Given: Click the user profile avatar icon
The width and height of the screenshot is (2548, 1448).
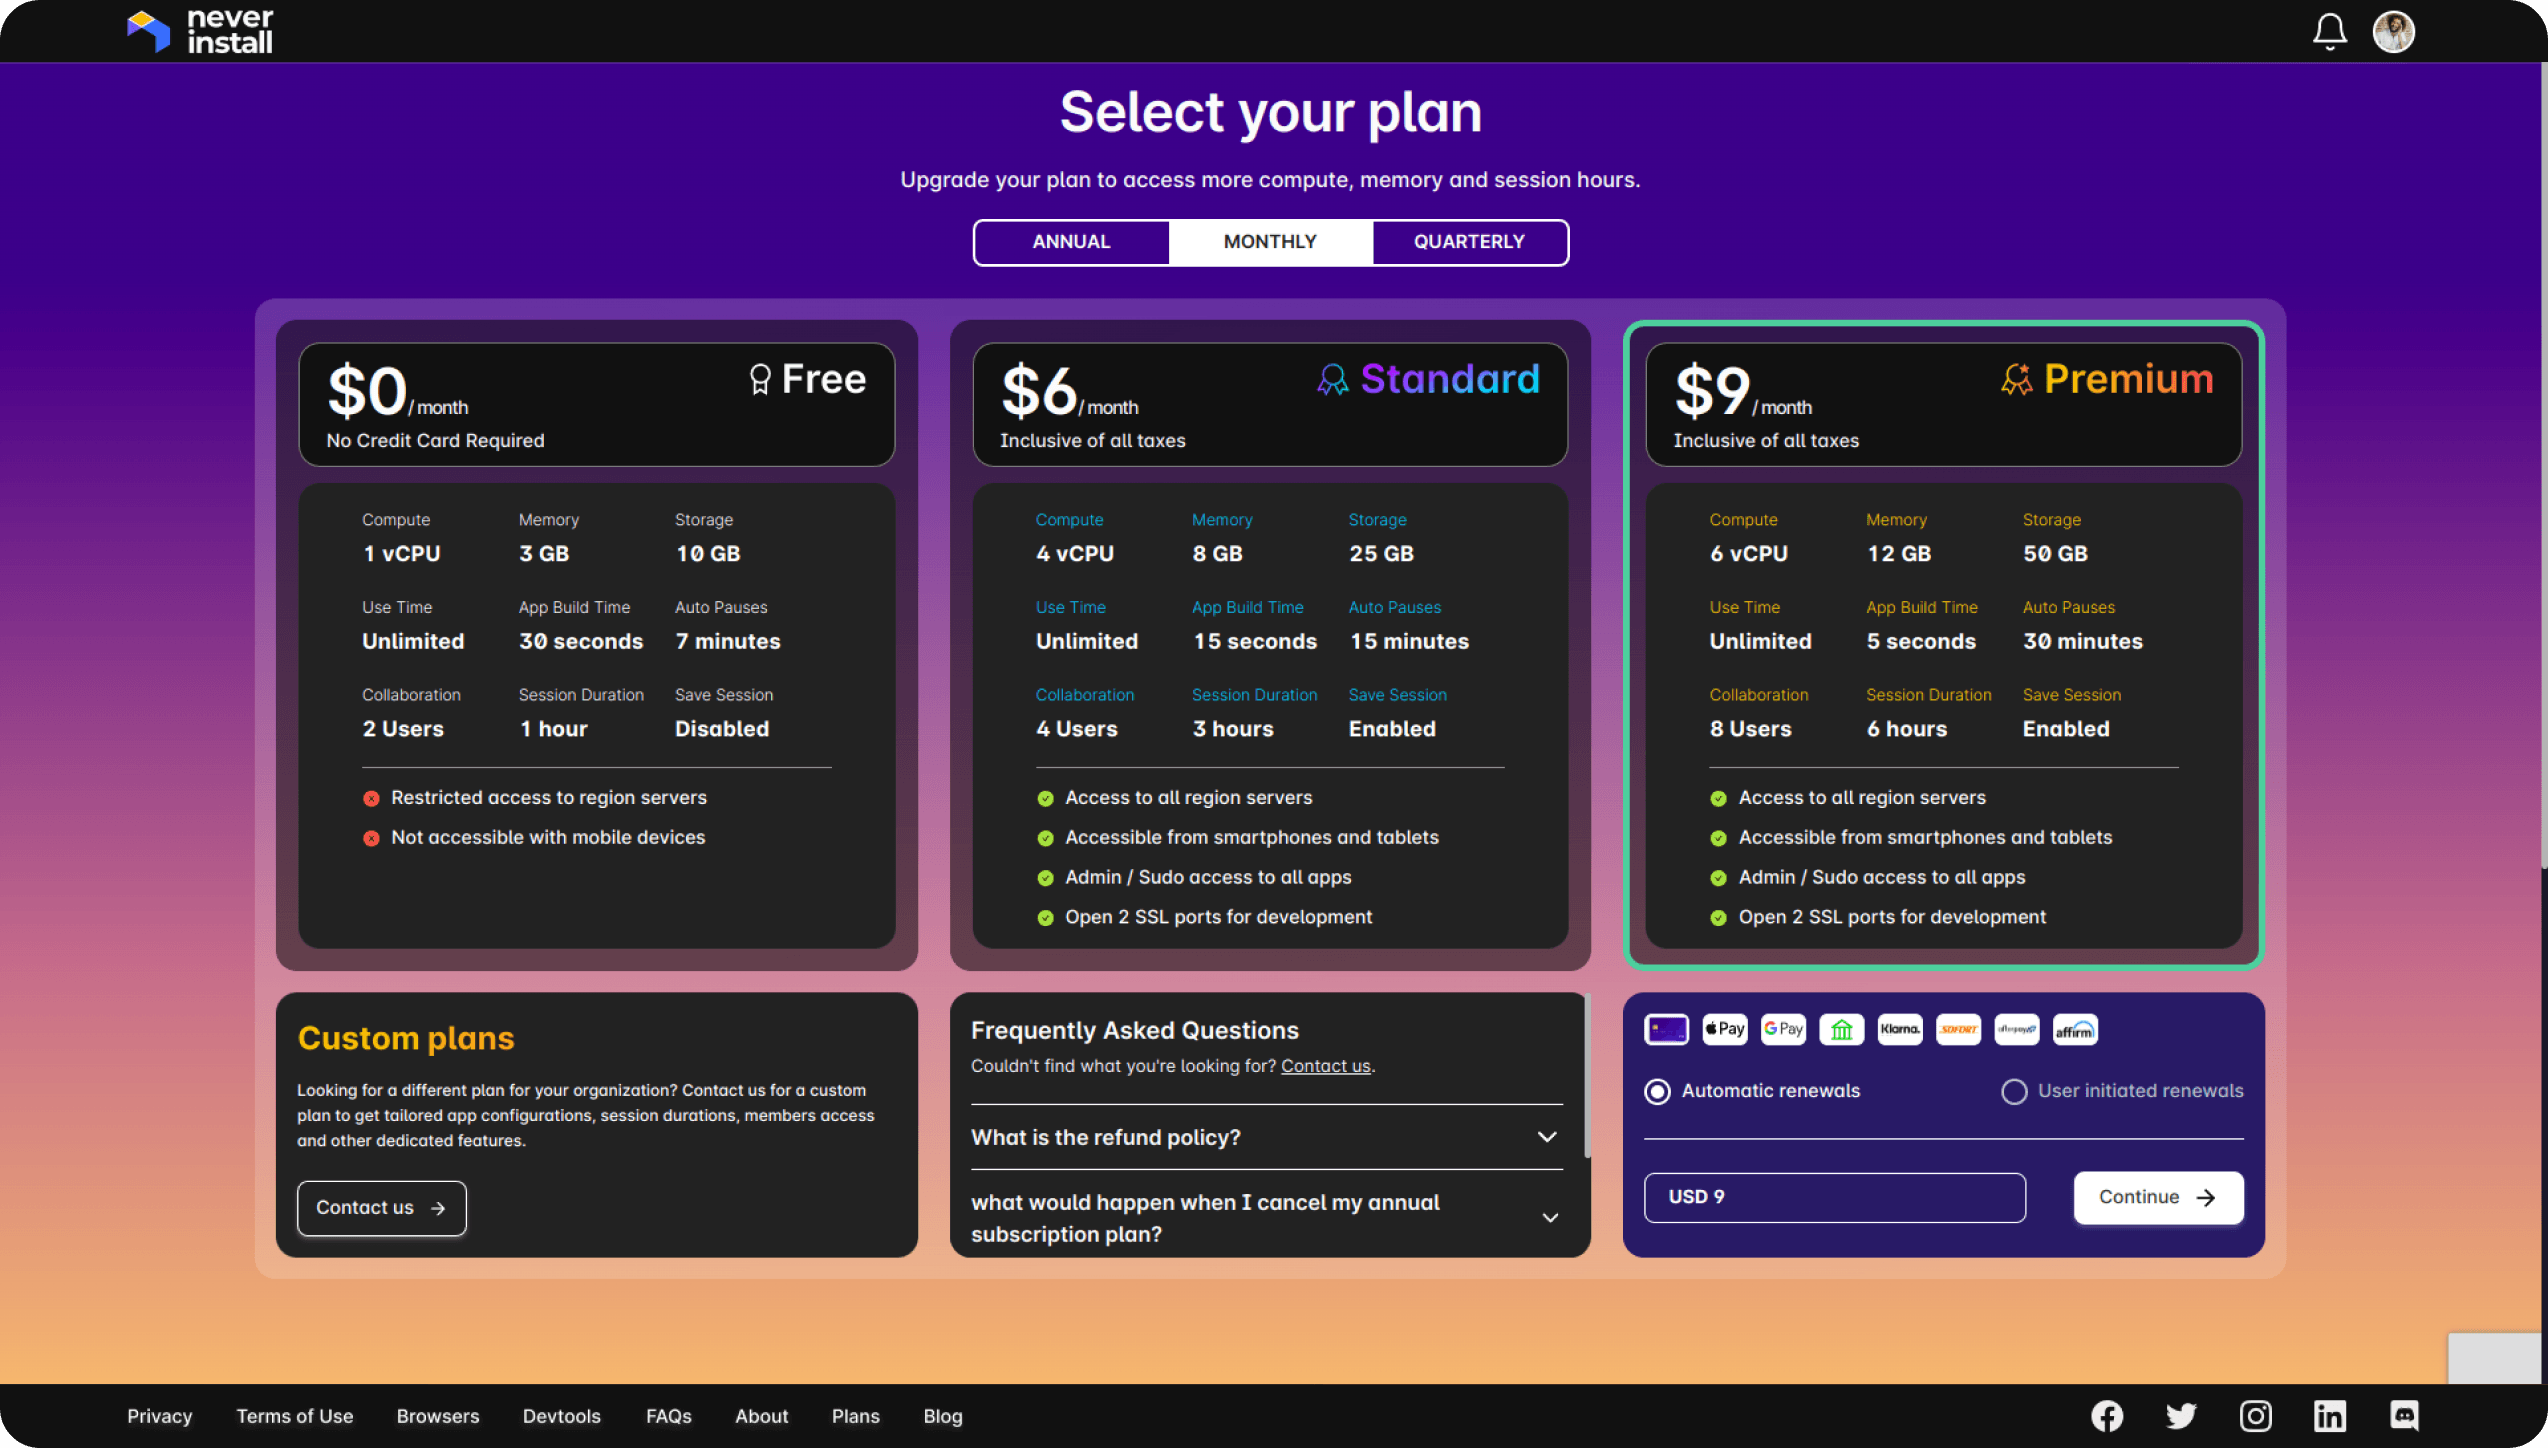Looking at the screenshot, I should [x=2396, y=30].
